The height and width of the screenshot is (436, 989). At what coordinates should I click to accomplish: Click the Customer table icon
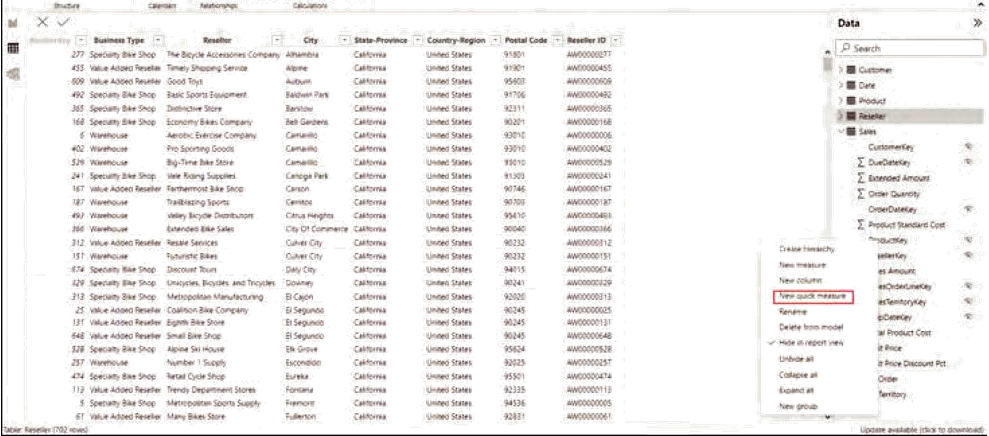point(851,70)
